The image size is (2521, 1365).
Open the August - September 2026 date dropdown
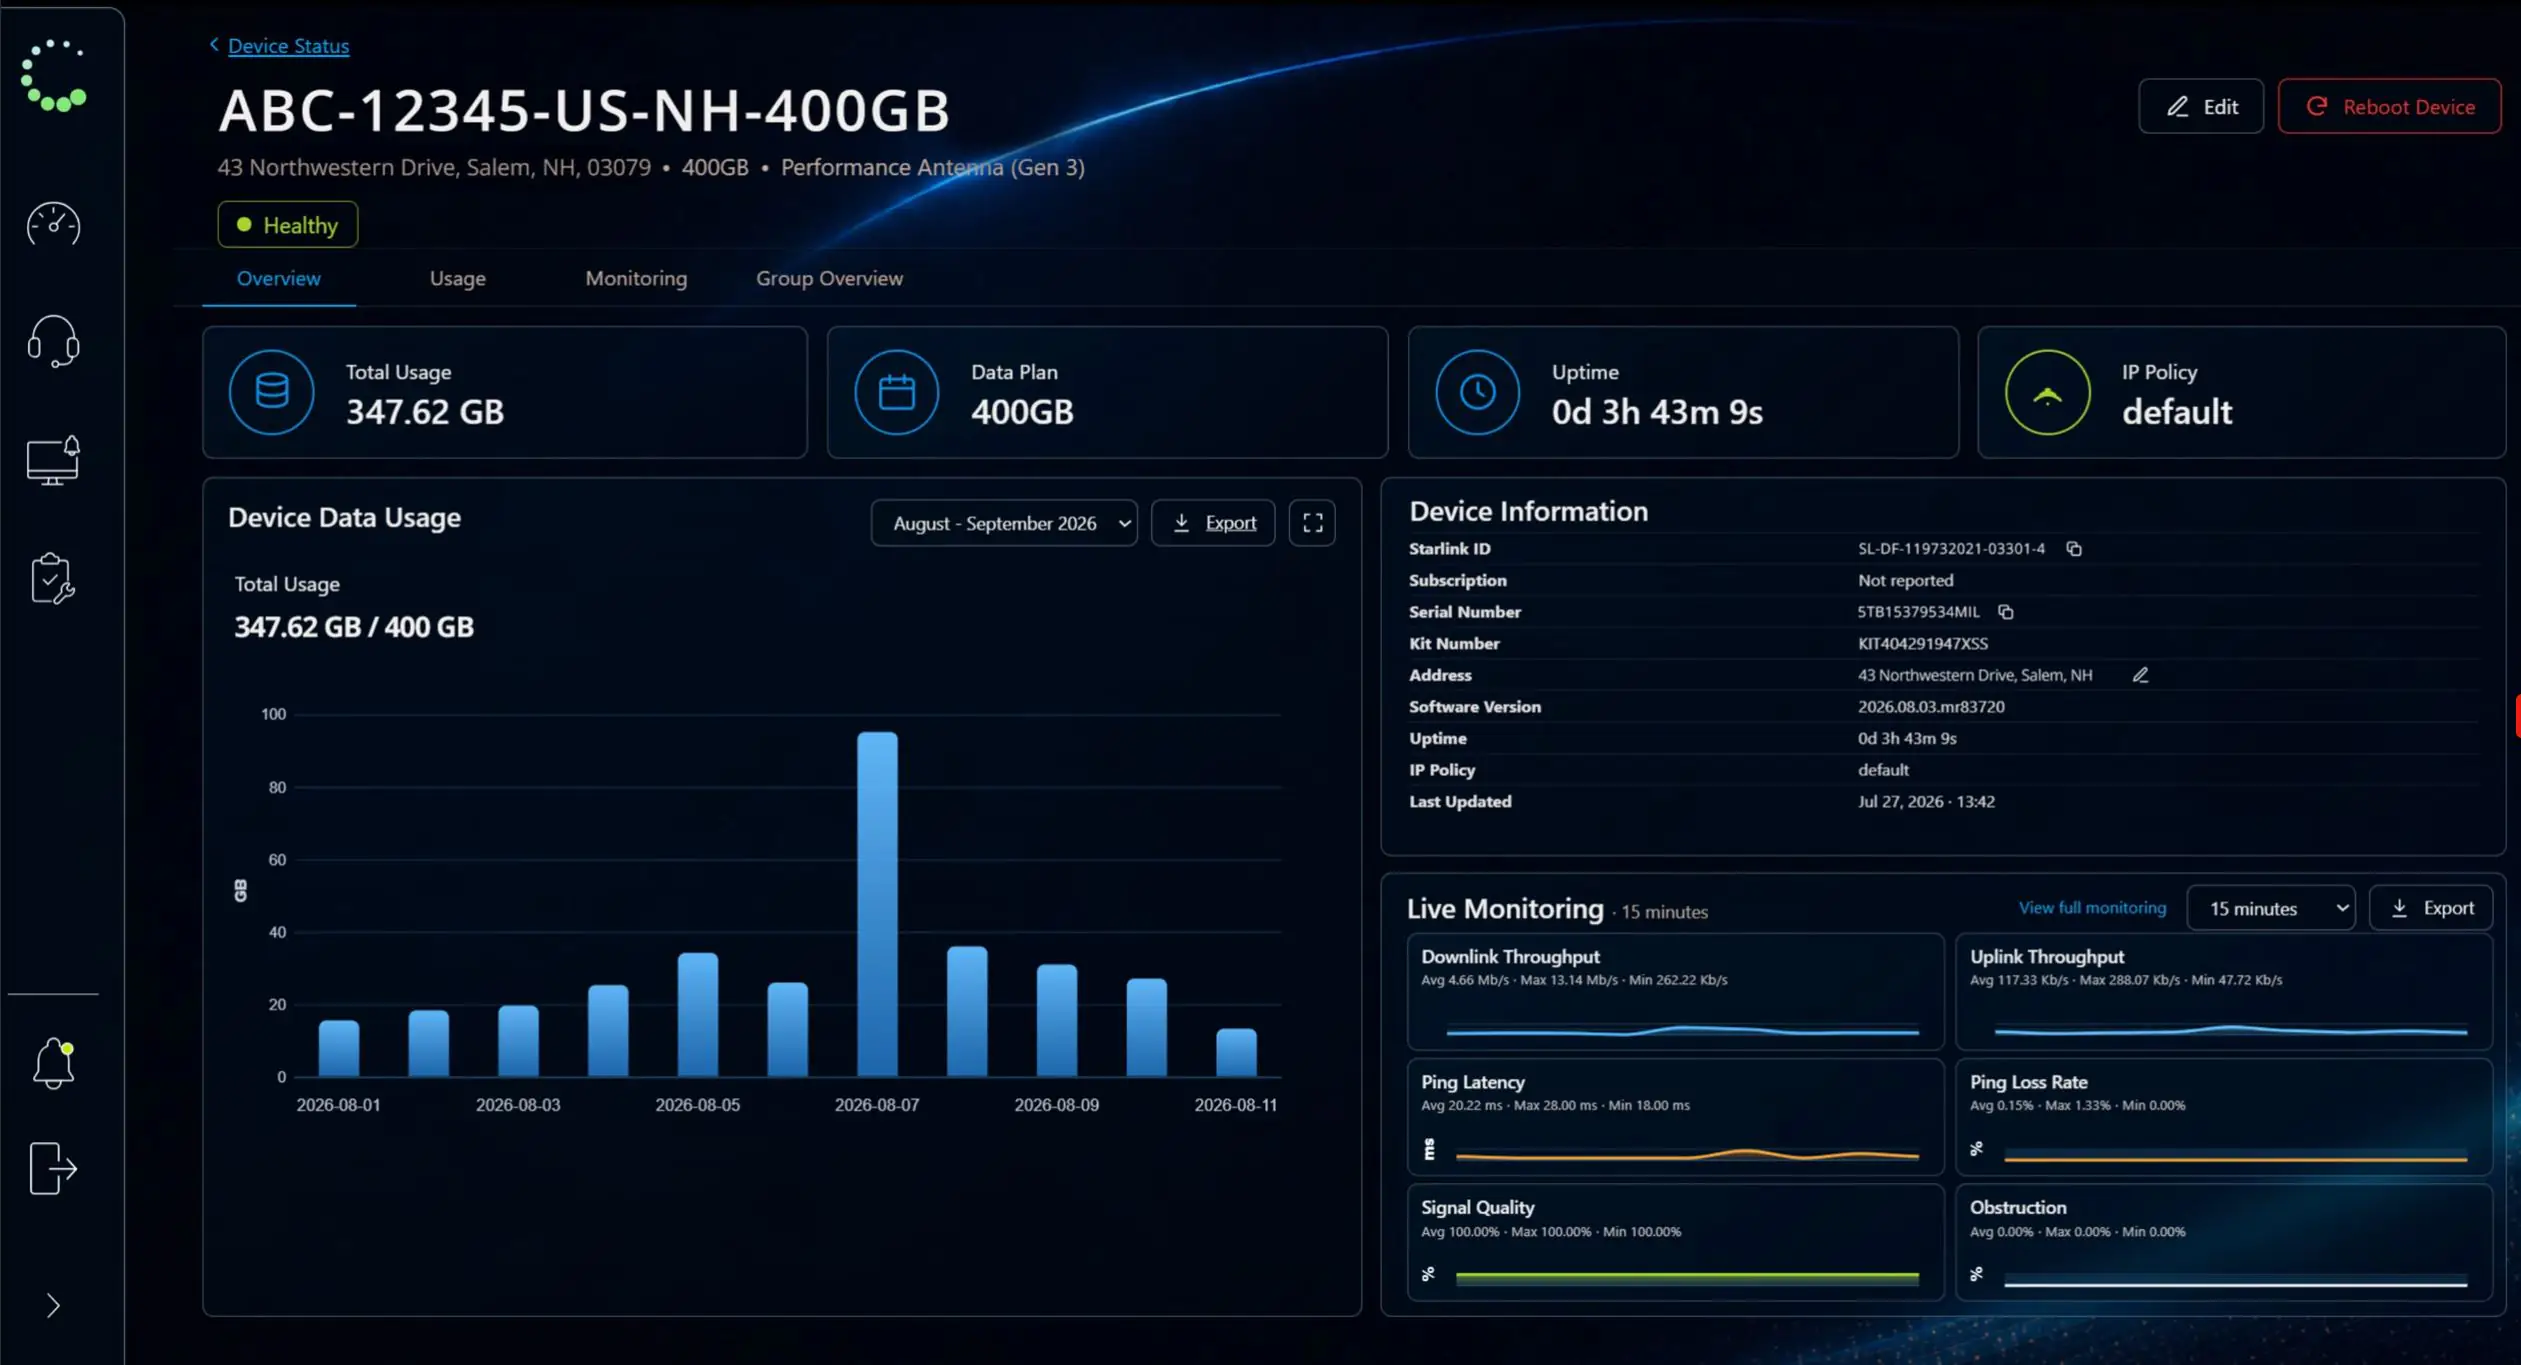[1004, 523]
